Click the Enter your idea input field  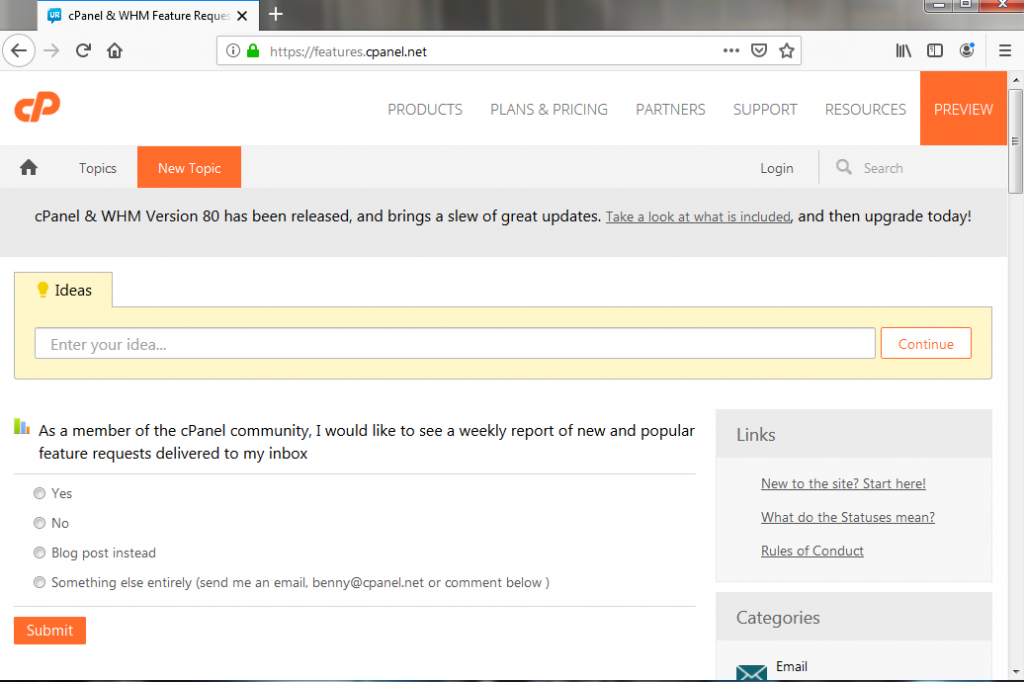click(455, 344)
